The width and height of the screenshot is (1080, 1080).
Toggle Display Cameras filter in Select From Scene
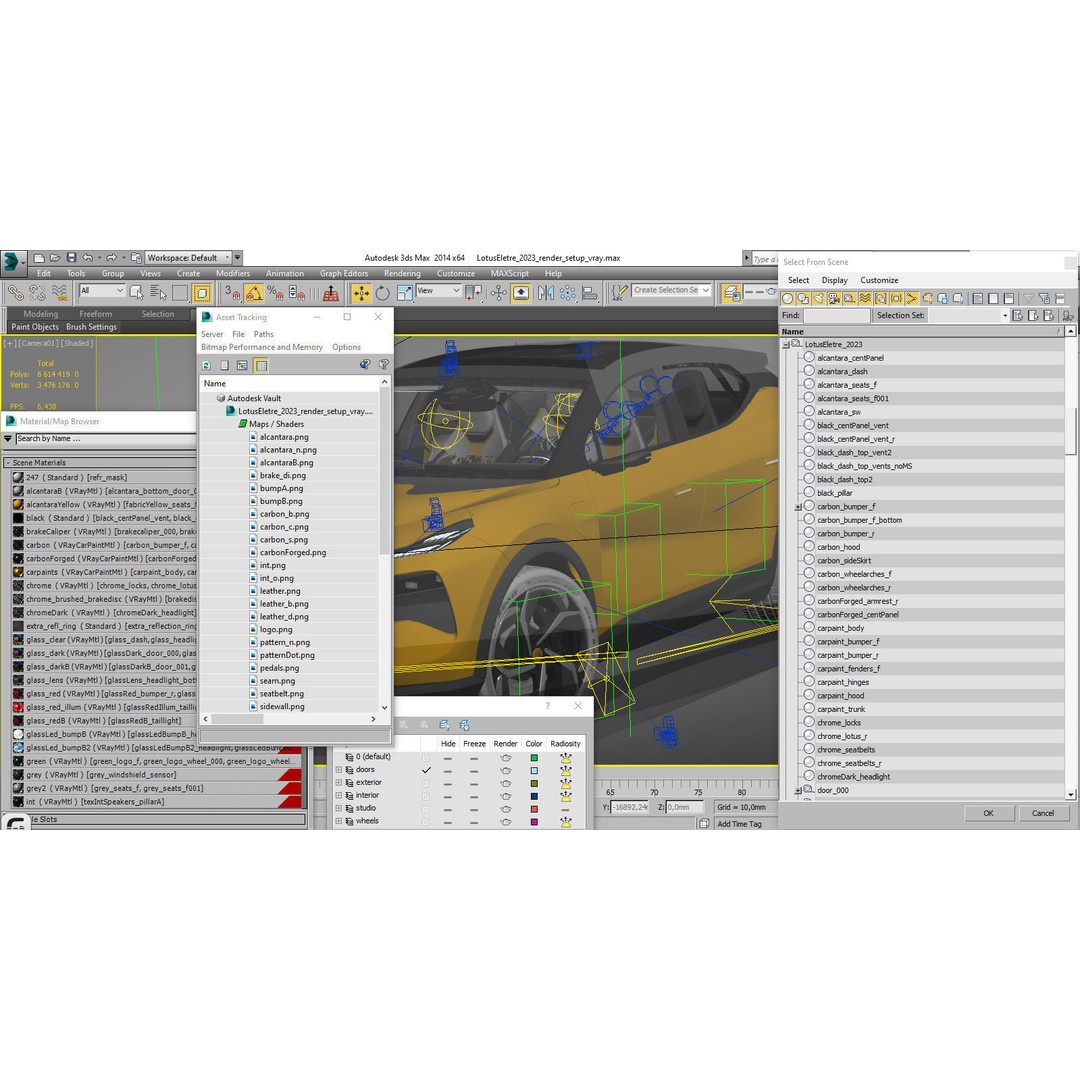(x=834, y=298)
